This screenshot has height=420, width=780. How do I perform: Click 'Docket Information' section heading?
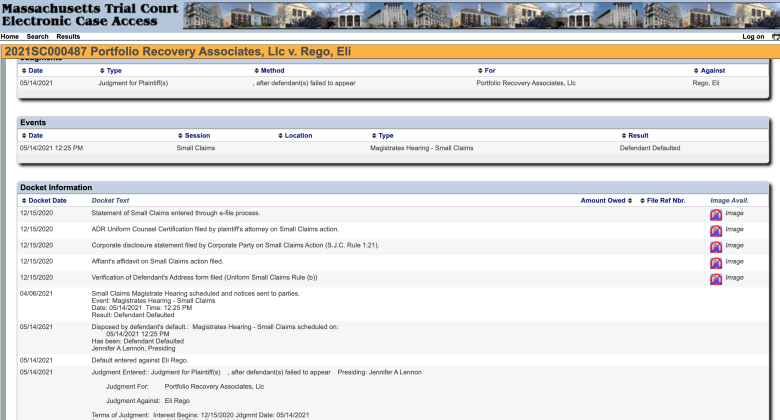pos(56,188)
